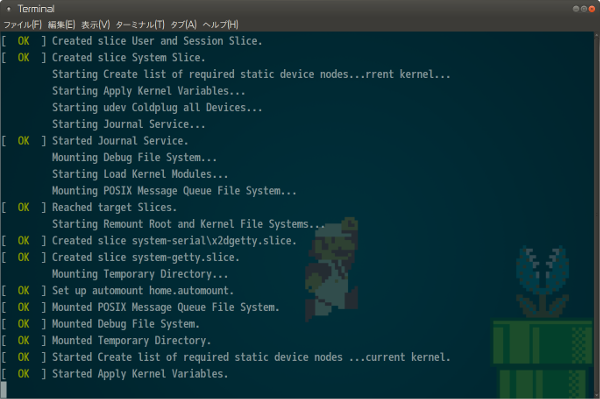The width and height of the screenshot is (600, 399).
Task: Open the ファイル(F) menu
Action: point(23,25)
